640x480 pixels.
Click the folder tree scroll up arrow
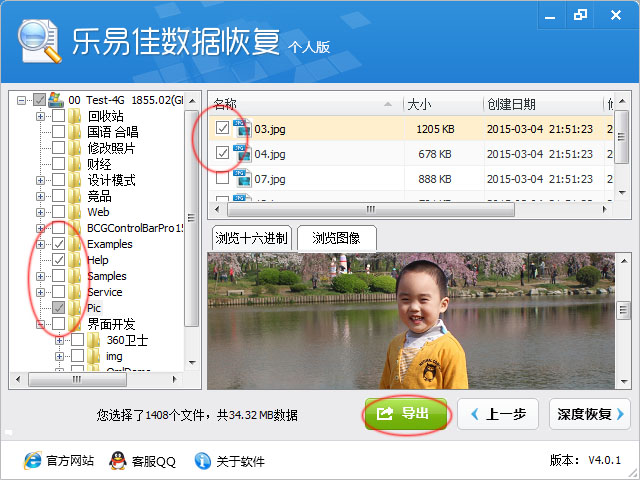[x=192, y=101]
